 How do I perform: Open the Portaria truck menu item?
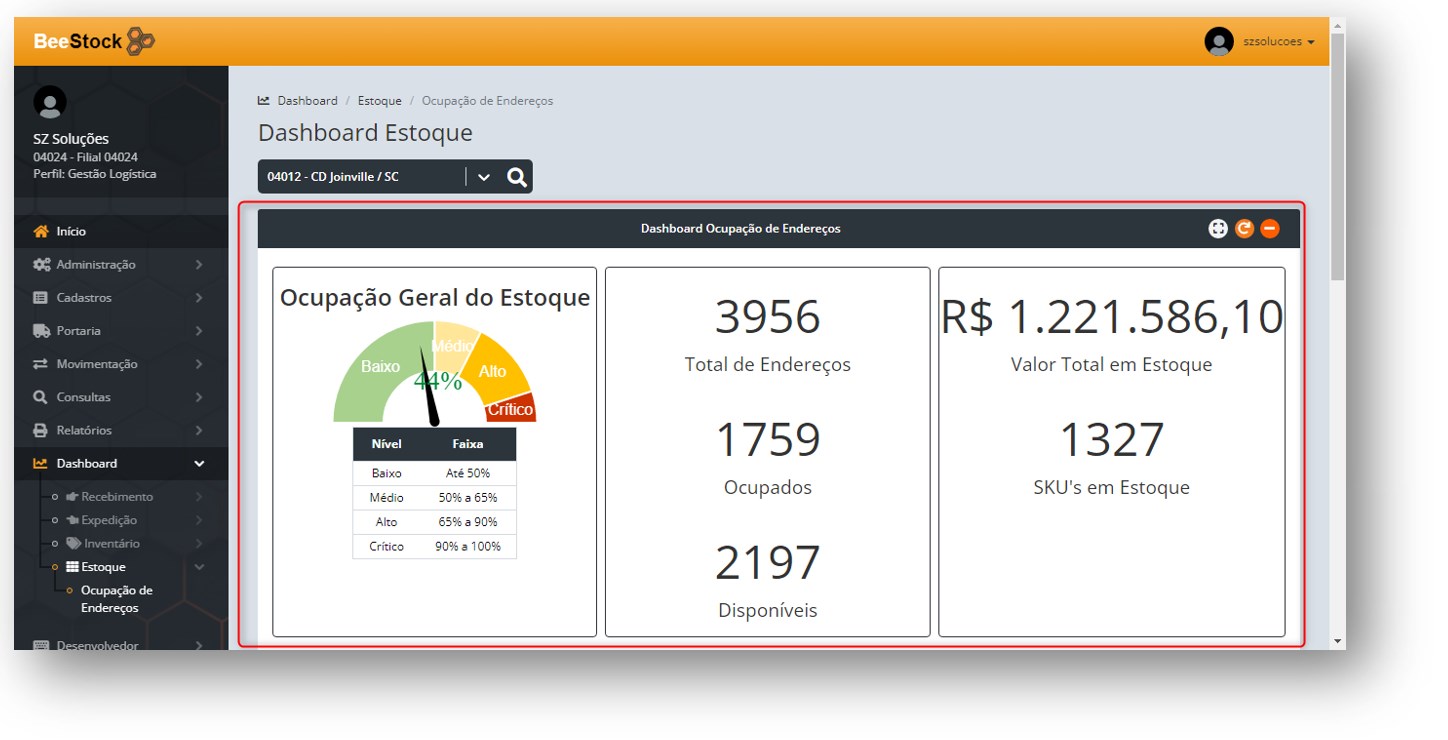click(78, 331)
